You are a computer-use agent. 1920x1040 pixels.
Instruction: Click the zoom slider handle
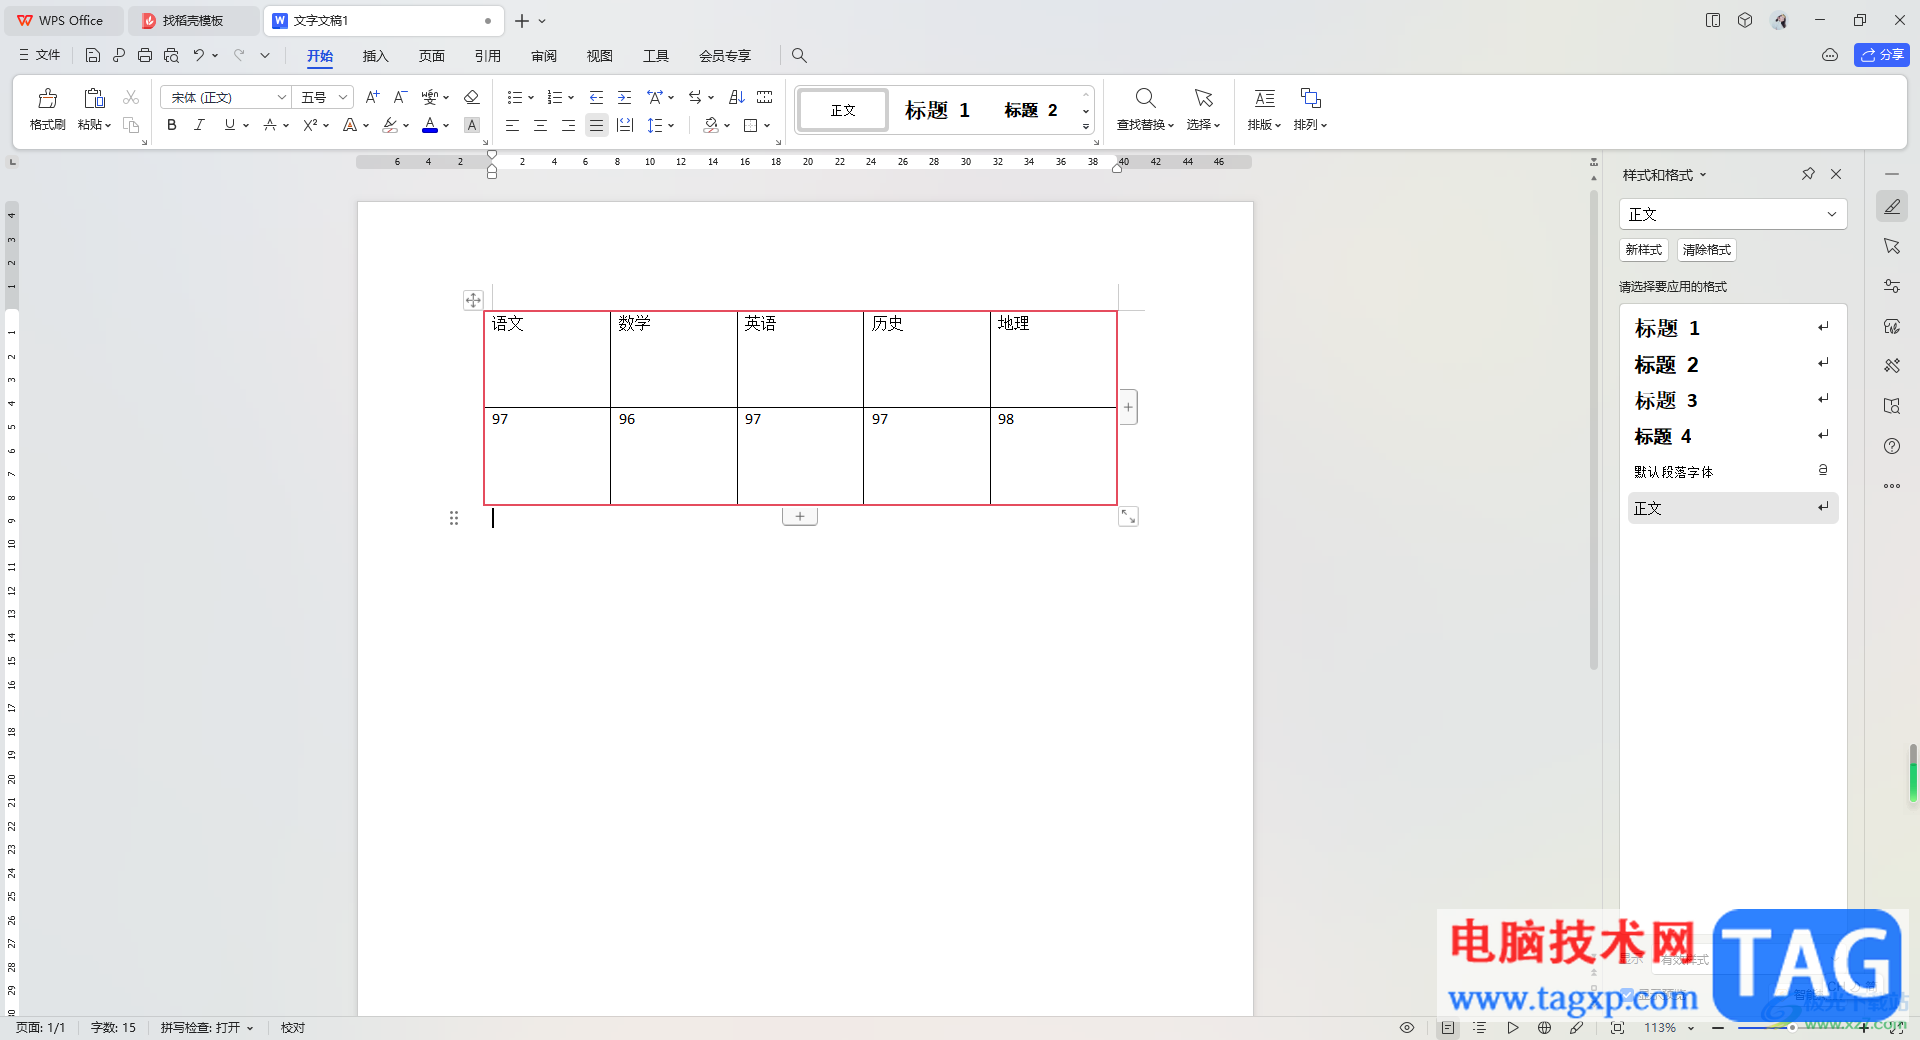point(1792,1028)
